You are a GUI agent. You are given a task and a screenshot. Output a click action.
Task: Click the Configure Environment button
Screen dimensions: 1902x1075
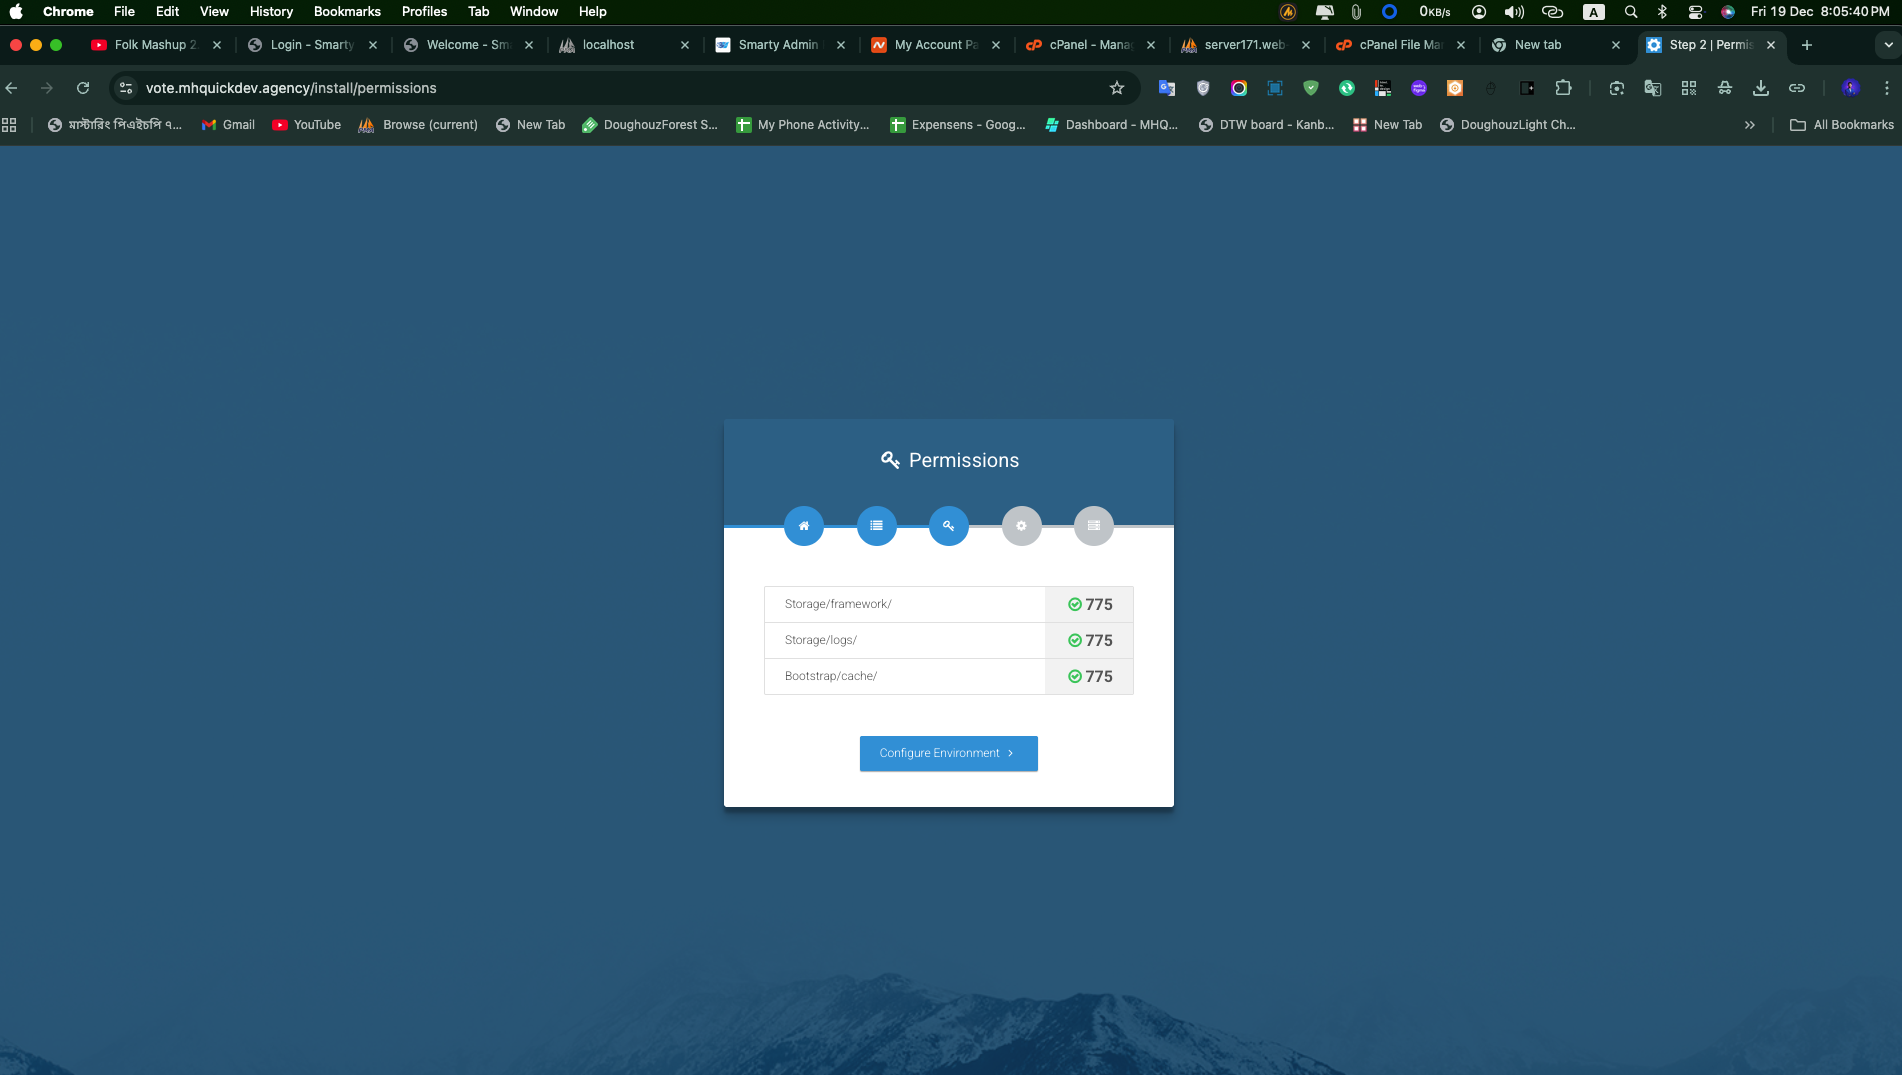(x=948, y=753)
